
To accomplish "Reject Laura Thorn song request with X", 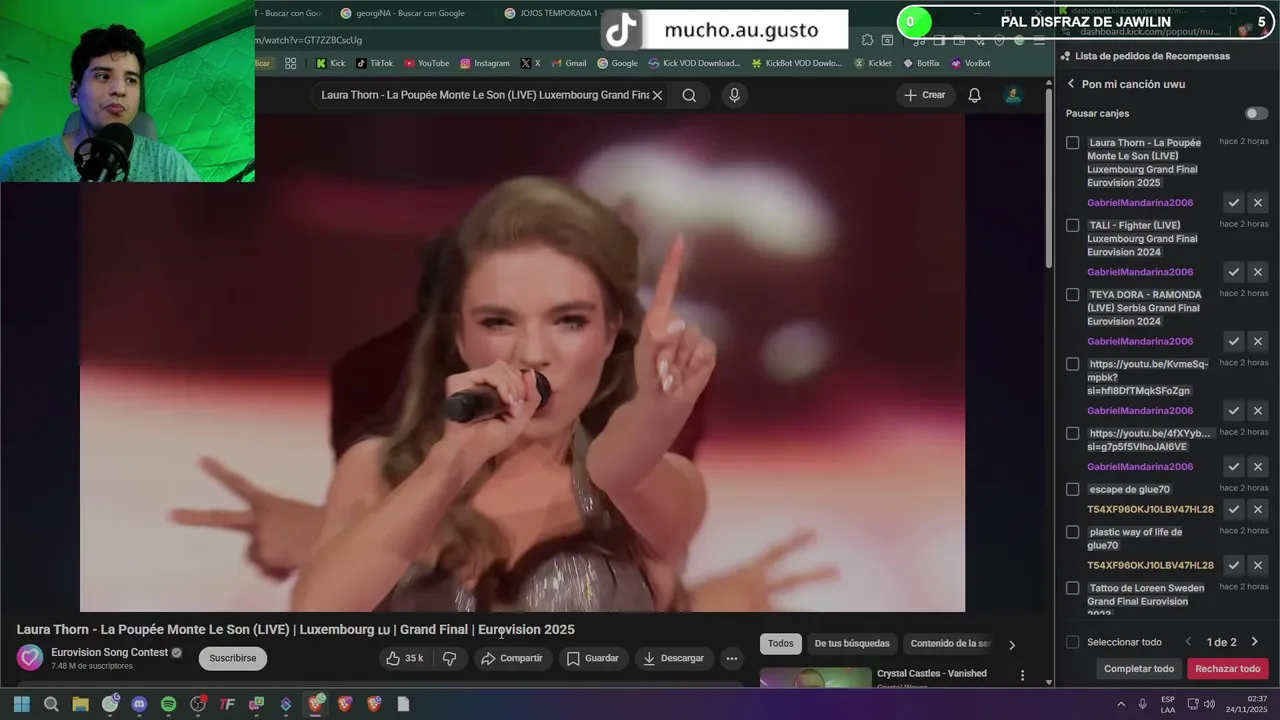I will 1258,203.
